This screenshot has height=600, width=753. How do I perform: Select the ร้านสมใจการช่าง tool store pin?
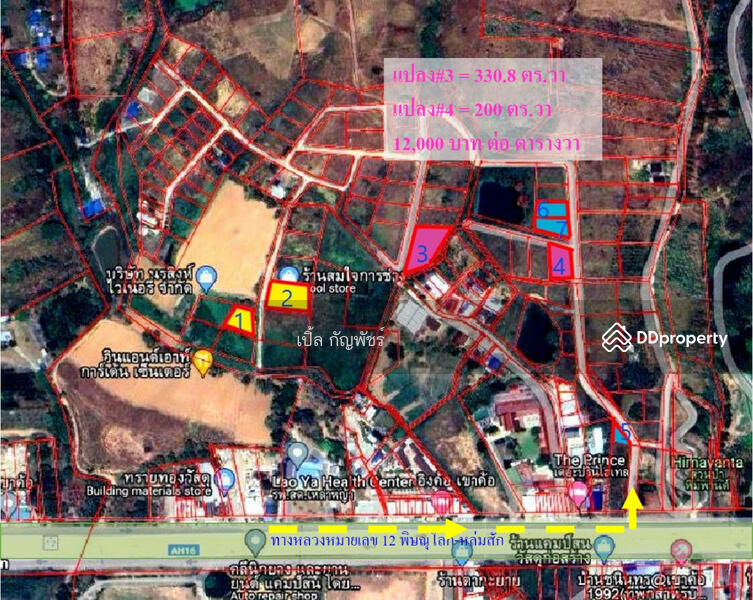tap(288, 275)
